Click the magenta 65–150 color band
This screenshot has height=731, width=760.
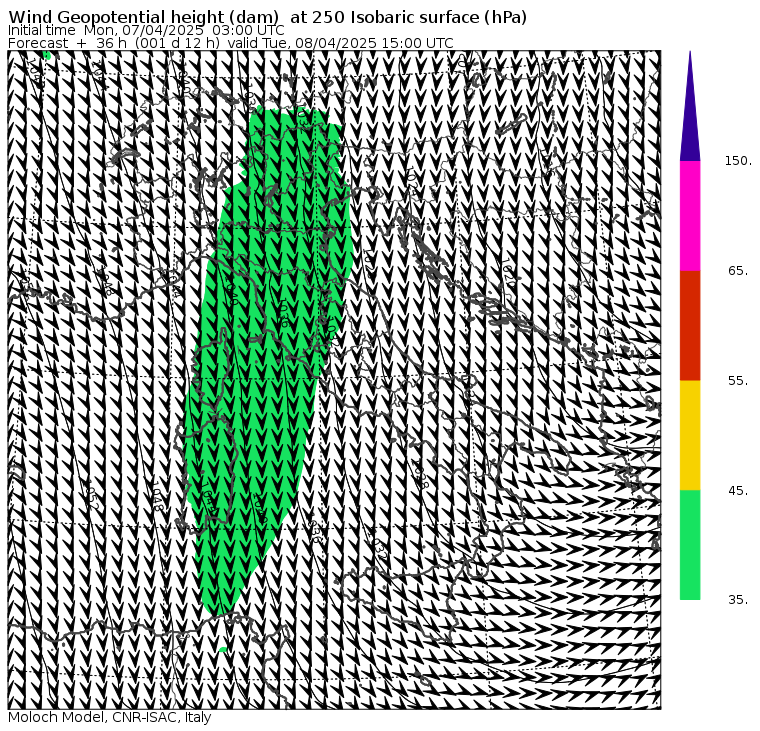pos(690,216)
